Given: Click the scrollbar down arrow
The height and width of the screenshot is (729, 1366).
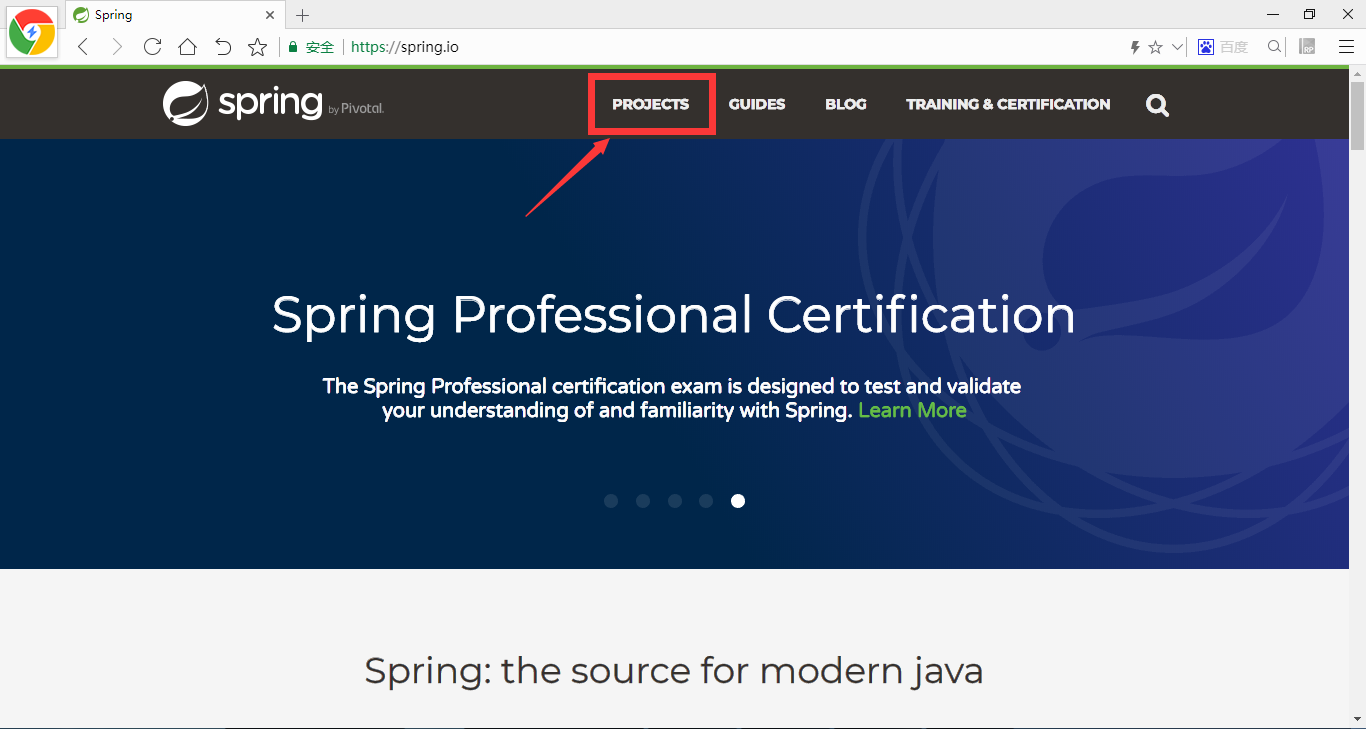Looking at the screenshot, I should [1357, 719].
